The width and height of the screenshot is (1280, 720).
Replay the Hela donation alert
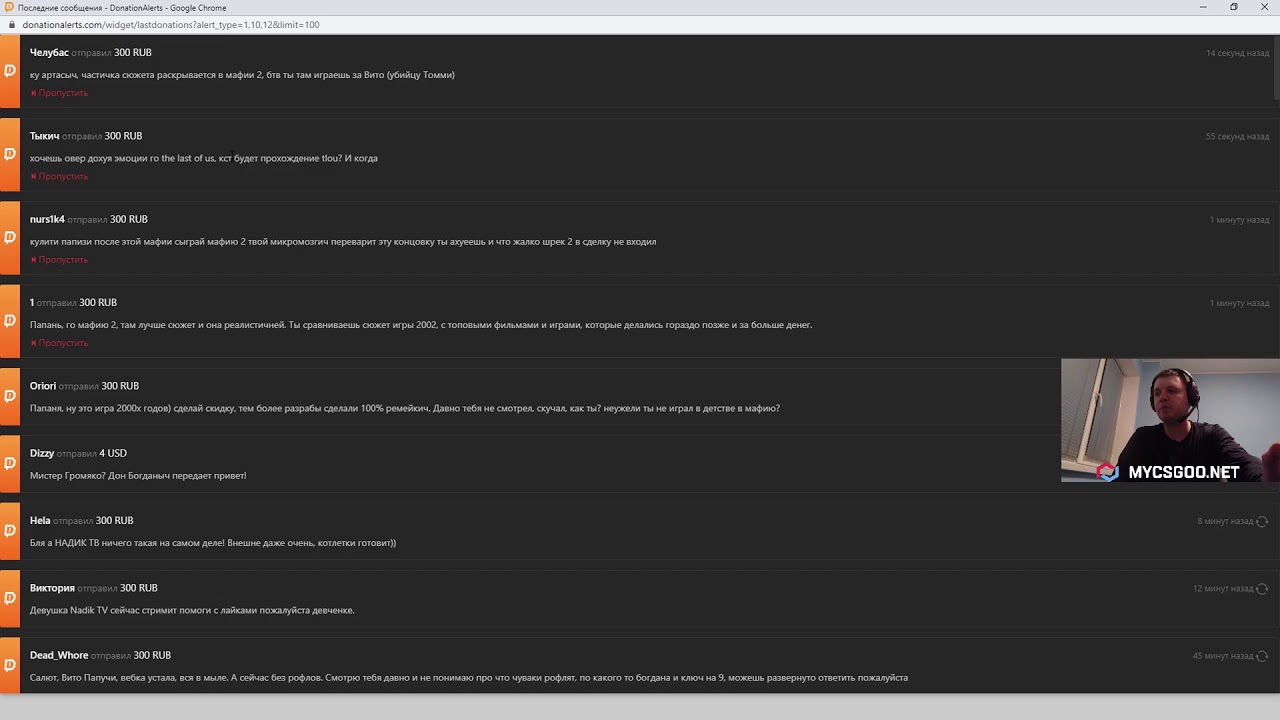[1262, 521]
